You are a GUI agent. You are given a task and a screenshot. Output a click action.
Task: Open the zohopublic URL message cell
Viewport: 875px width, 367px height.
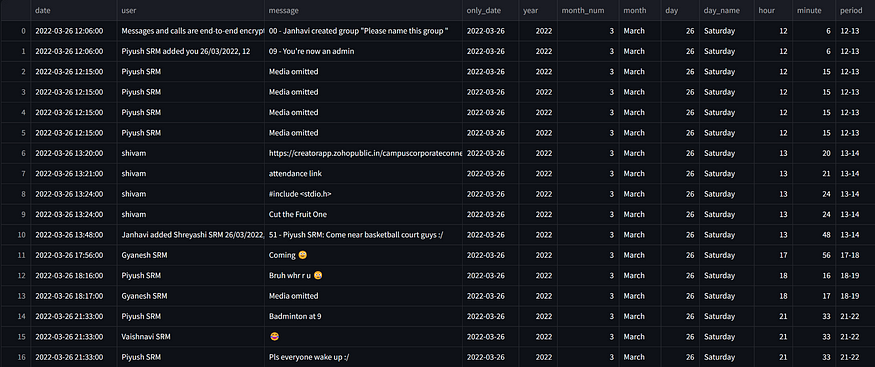coord(363,153)
